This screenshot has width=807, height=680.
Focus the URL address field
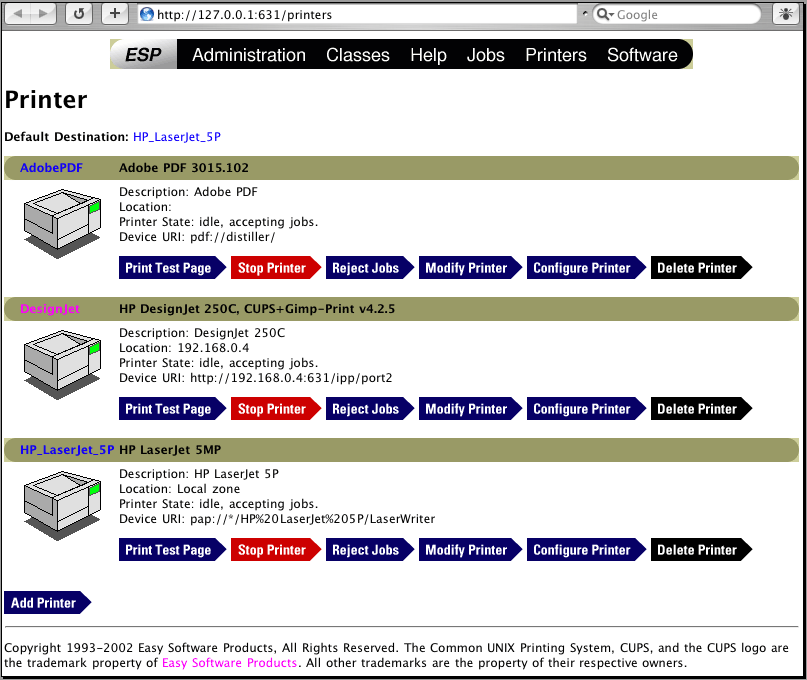pyautogui.click(x=358, y=14)
